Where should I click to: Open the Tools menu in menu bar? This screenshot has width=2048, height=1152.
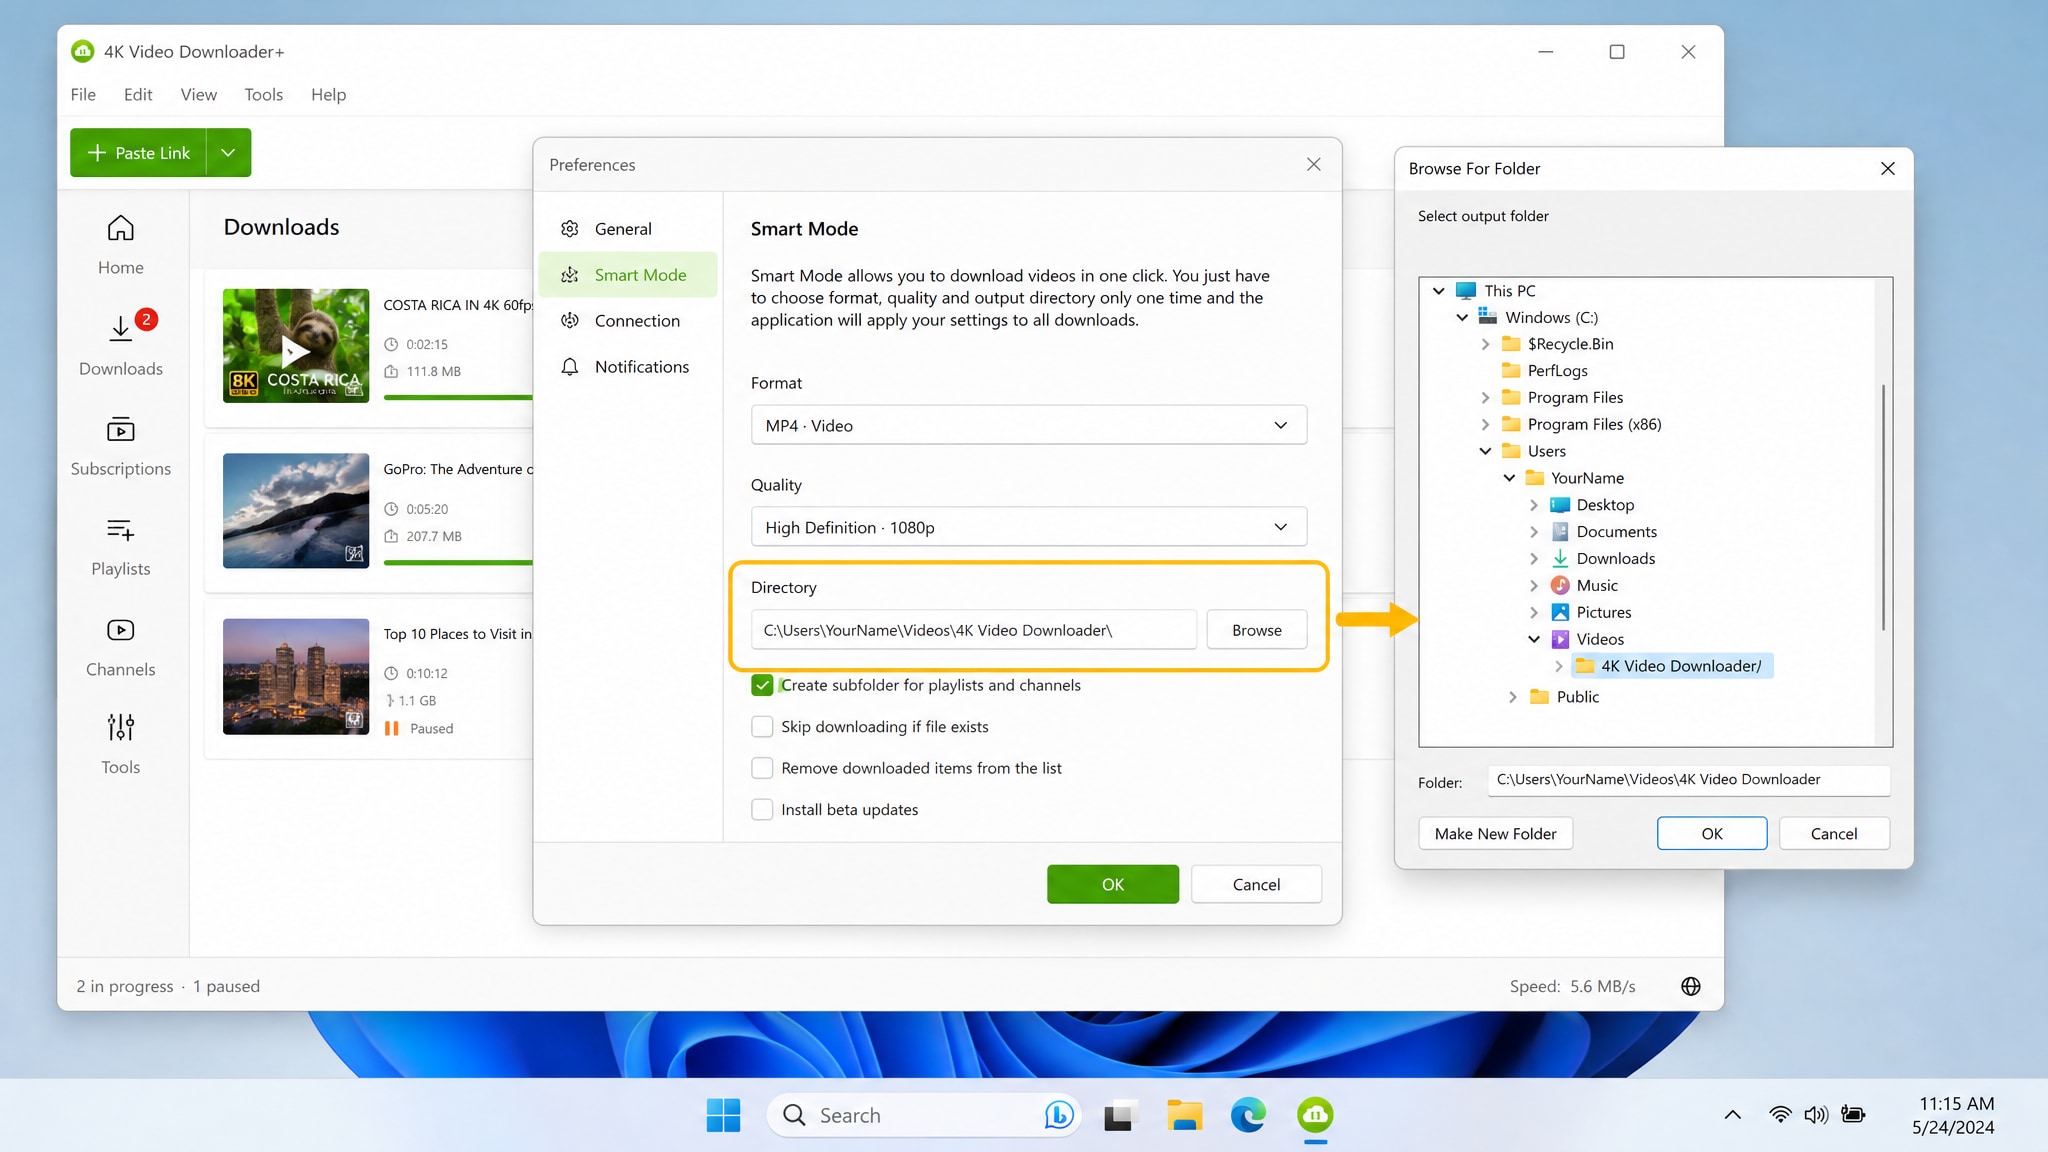263,94
